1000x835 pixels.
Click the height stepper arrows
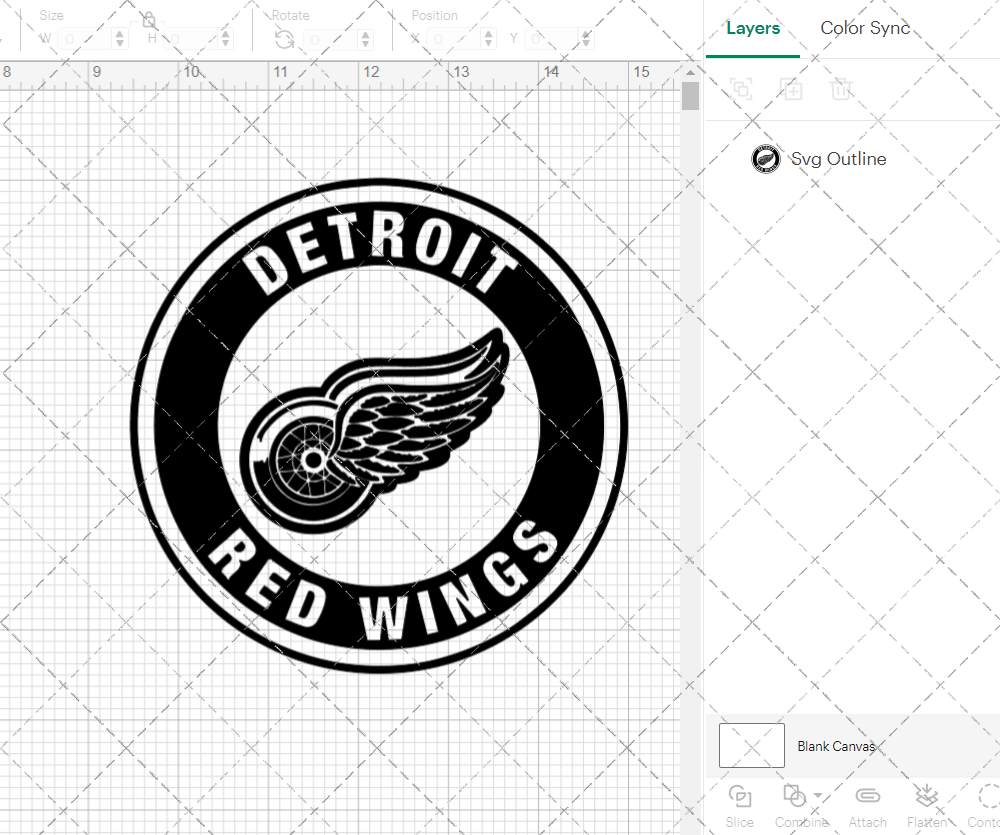pos(225,40)
